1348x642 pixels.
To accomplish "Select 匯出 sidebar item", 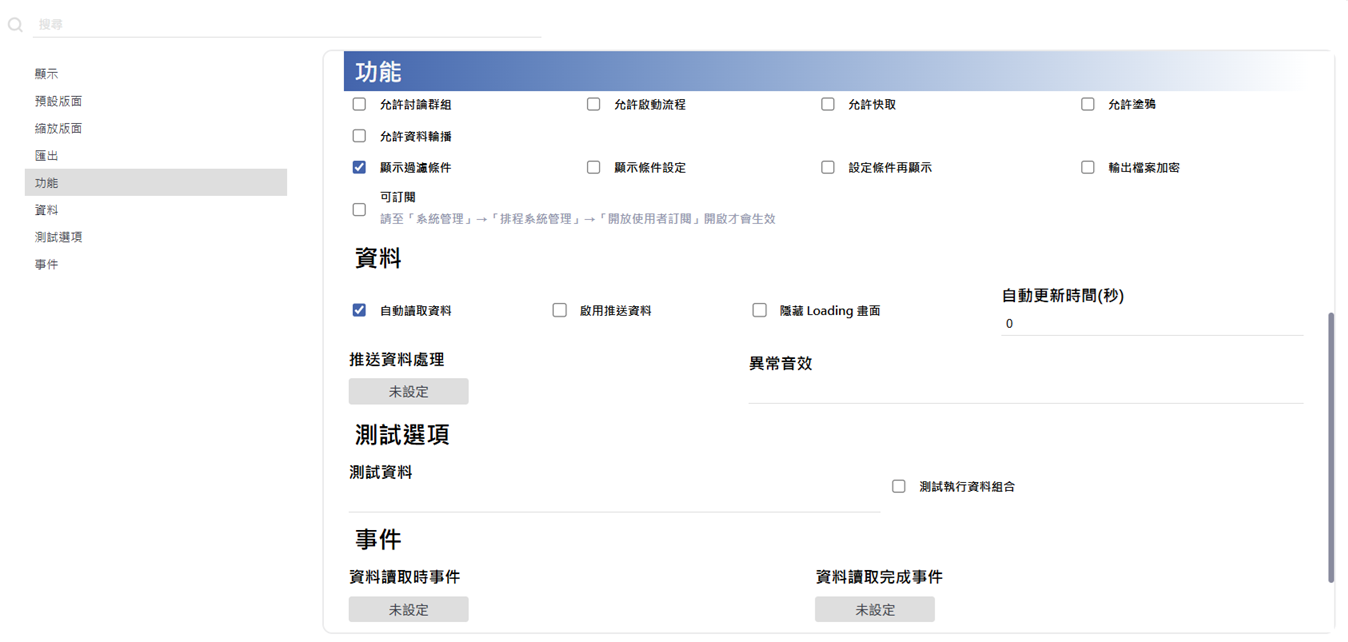I will 47,156.
